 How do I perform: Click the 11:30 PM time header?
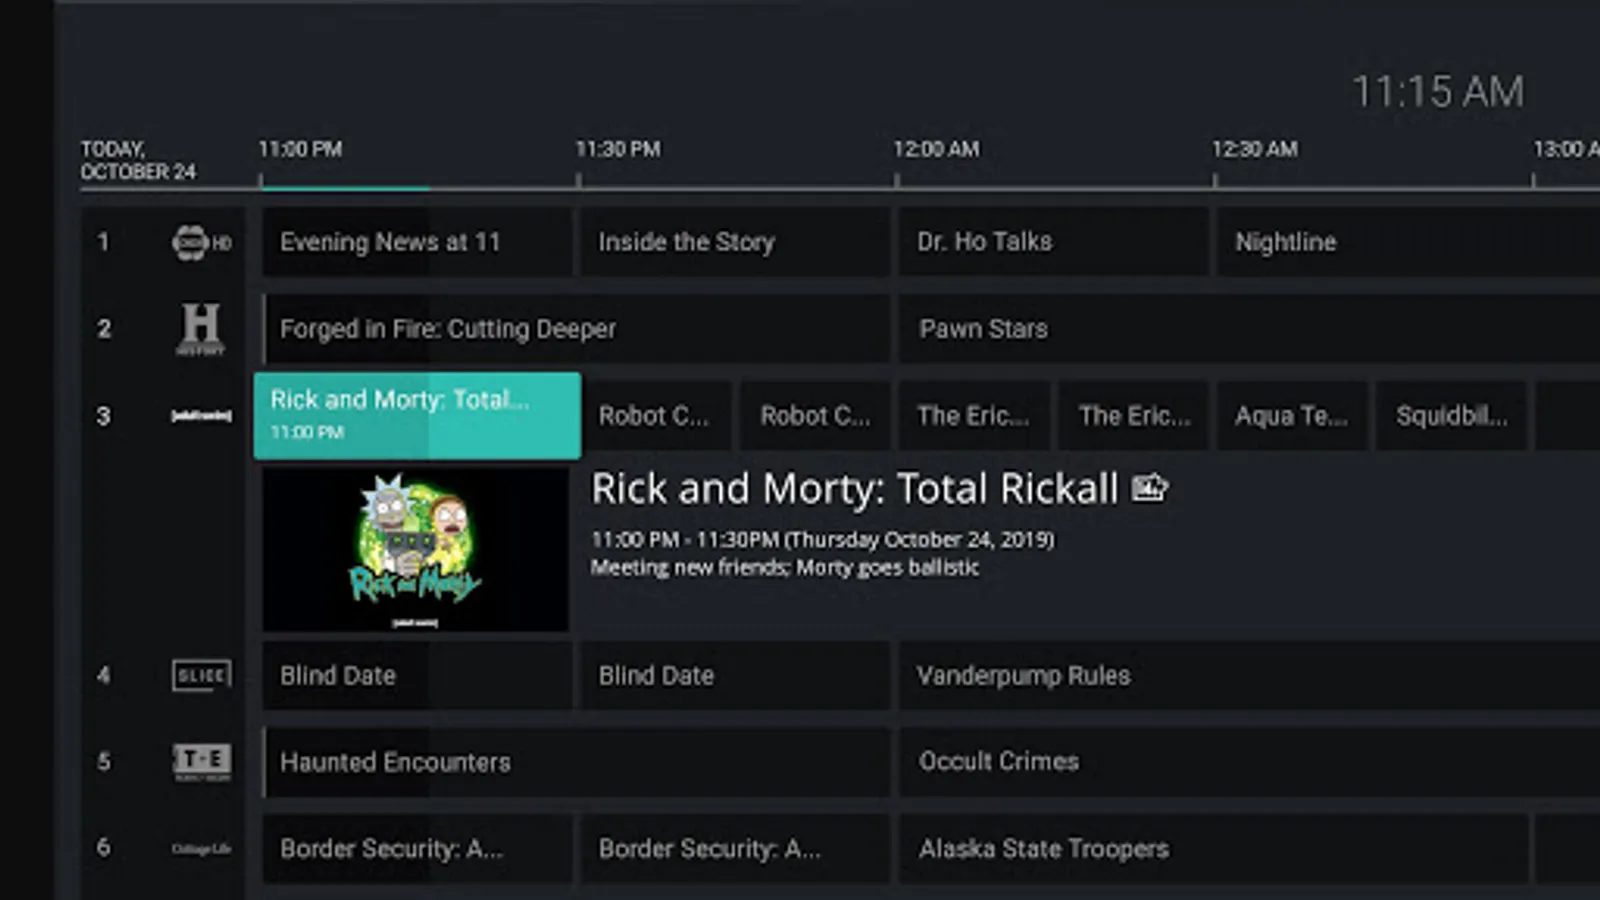(x=618, y=149)
